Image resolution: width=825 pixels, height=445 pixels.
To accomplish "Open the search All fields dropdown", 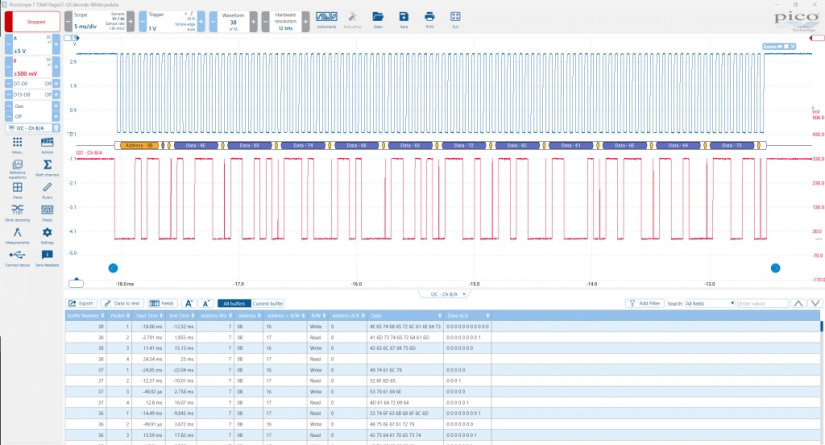I will [709, 304].
